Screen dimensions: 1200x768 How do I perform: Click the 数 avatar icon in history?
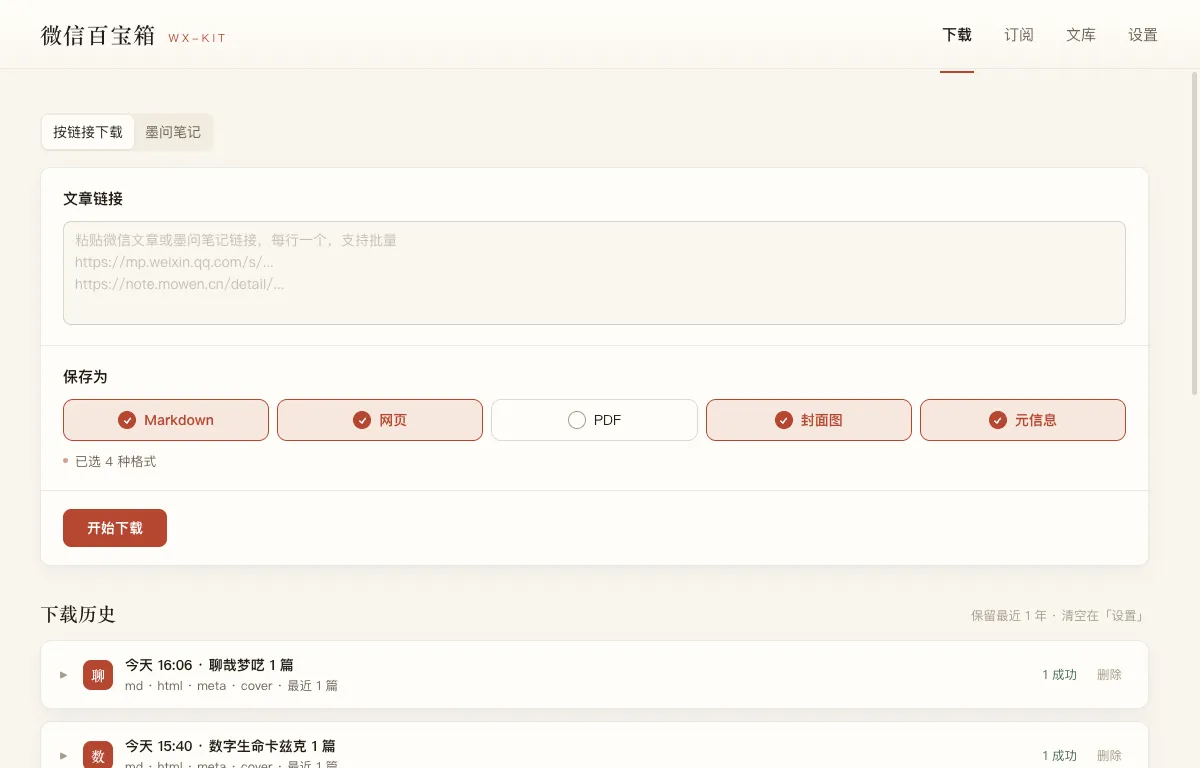(x=98, y=756)
